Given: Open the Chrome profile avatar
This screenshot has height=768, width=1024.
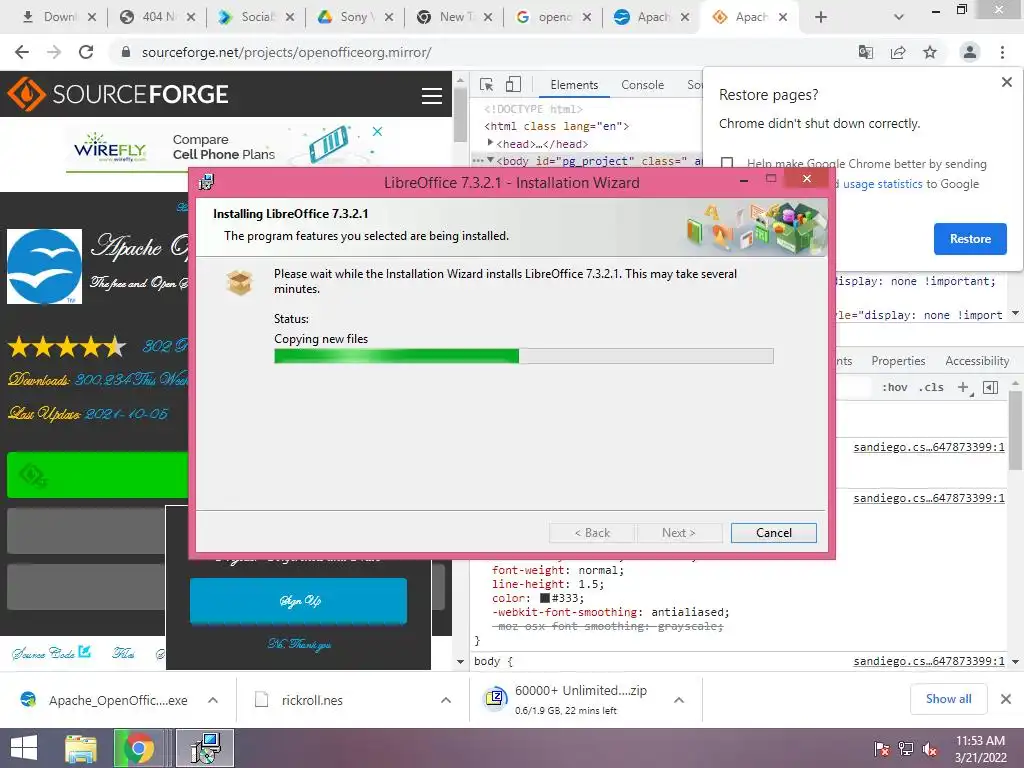Looking at the screenshot, I should pos(970,52).
